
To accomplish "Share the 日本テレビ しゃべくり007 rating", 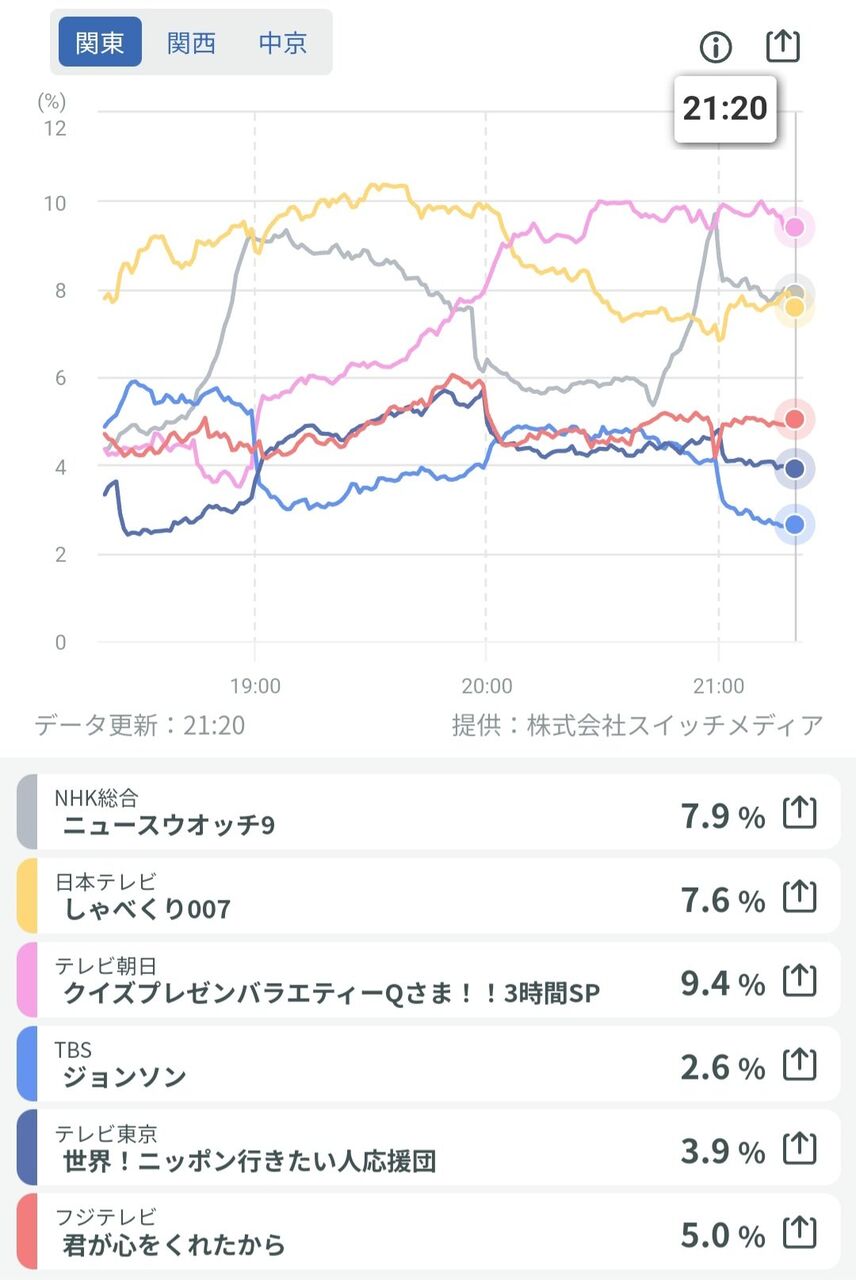I will pyautogui.click(x=799, y=897).
